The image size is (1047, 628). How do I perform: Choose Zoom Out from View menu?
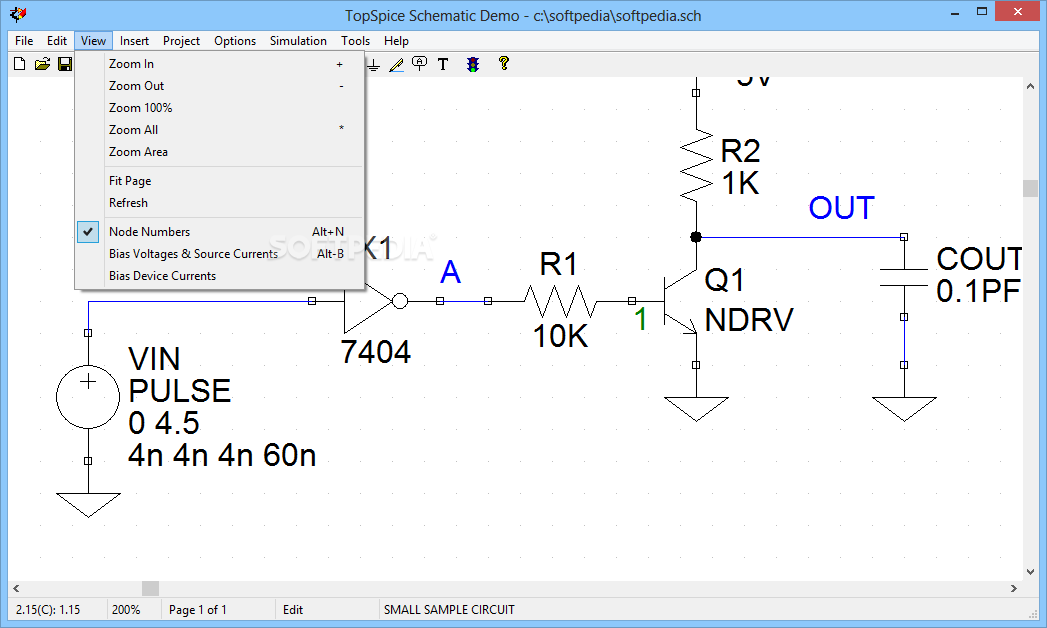220,85
